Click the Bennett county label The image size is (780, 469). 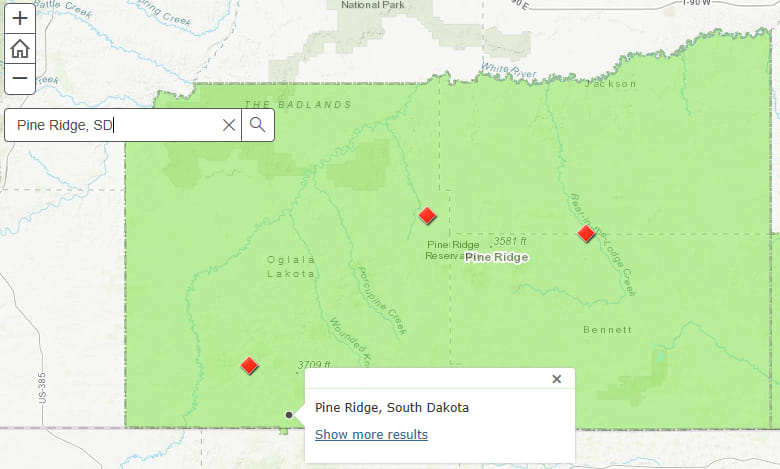pyautogui.click(x=608, y=329)
